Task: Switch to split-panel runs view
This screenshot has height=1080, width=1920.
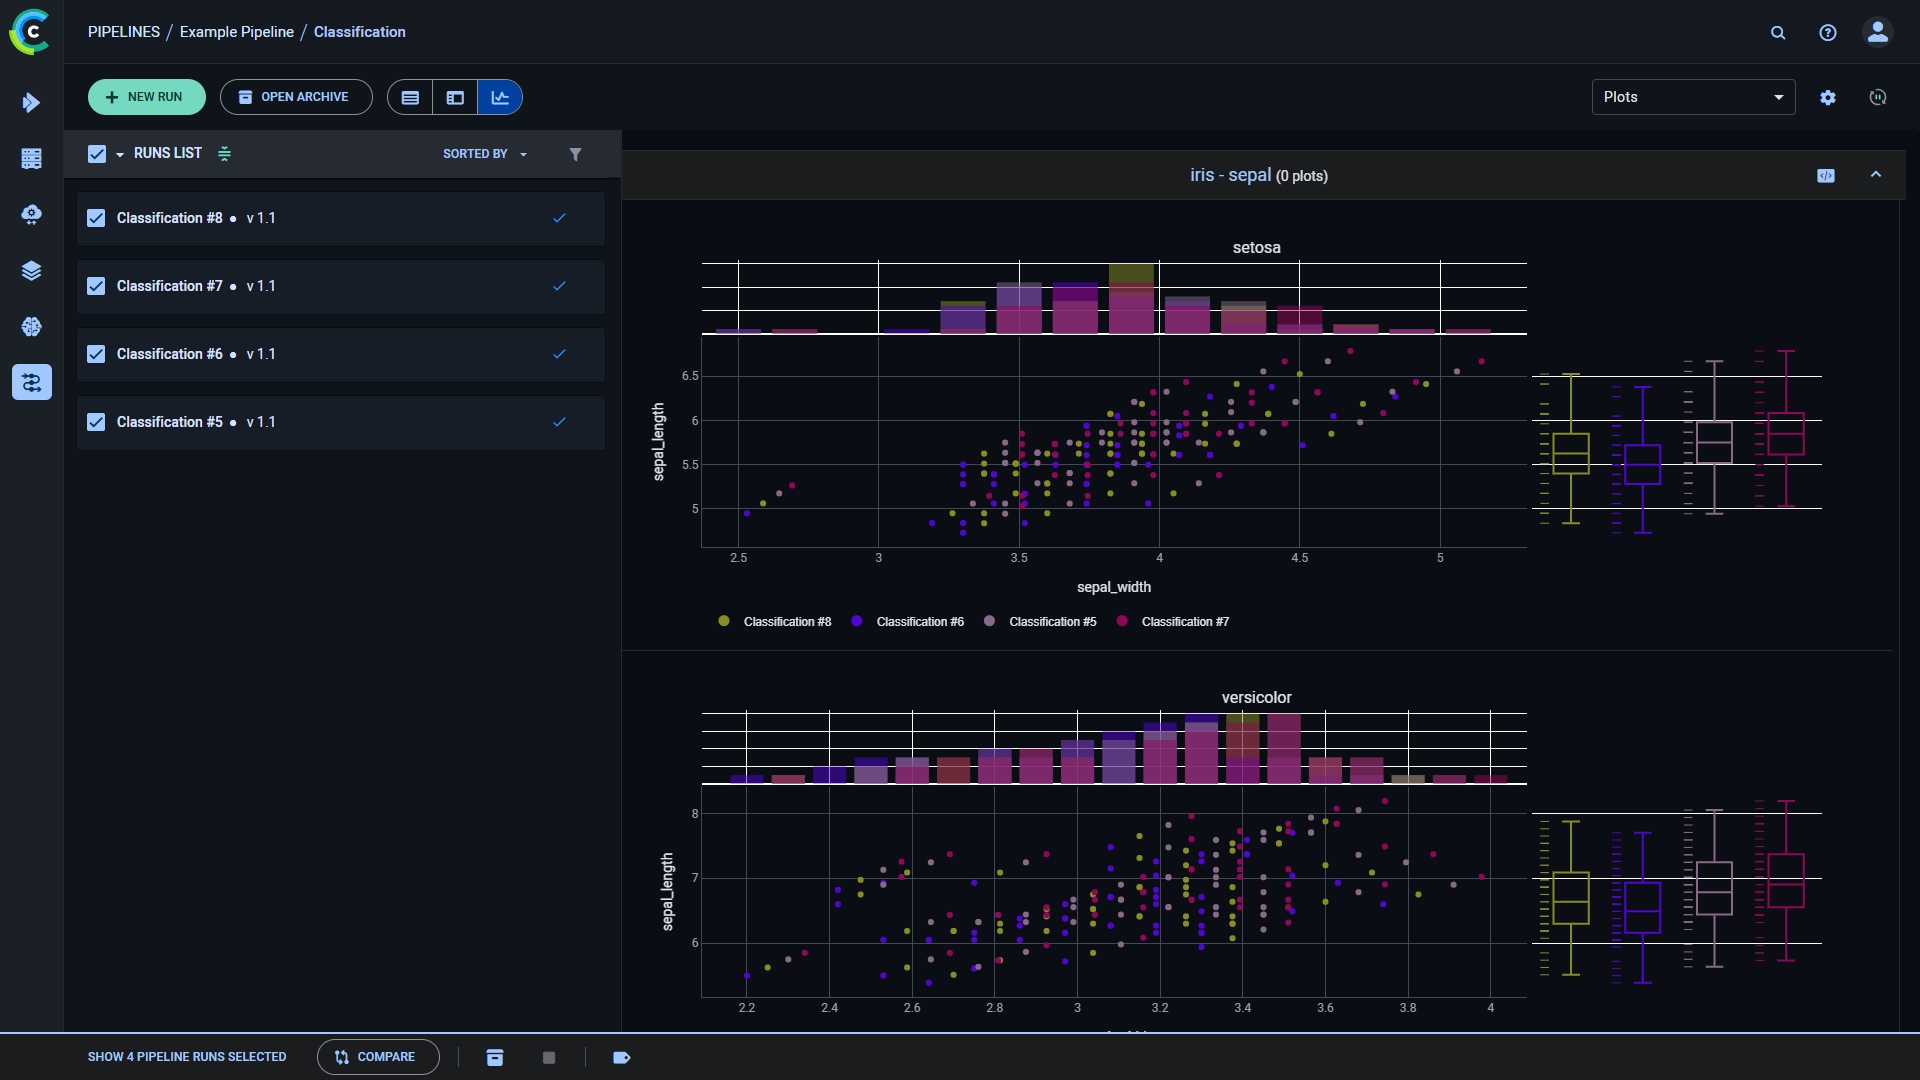Action: click(x=455, y=97)
